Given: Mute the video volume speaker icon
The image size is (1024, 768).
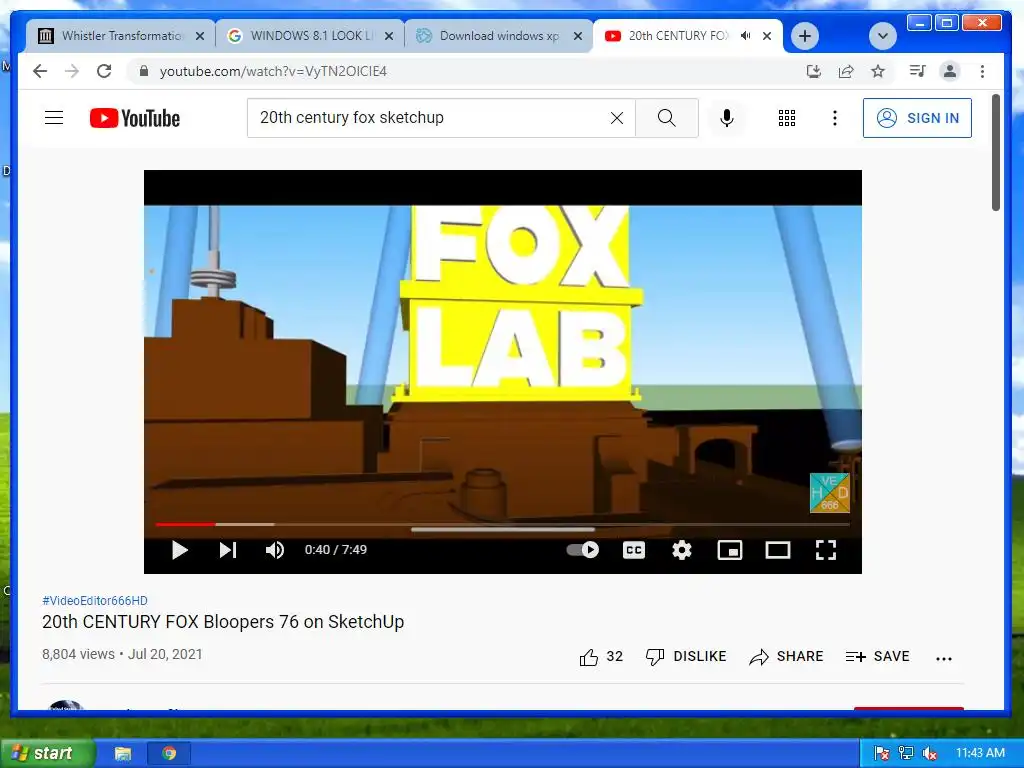Looking at the screenshot, I should pyautogui.click(x=275, y=551).
